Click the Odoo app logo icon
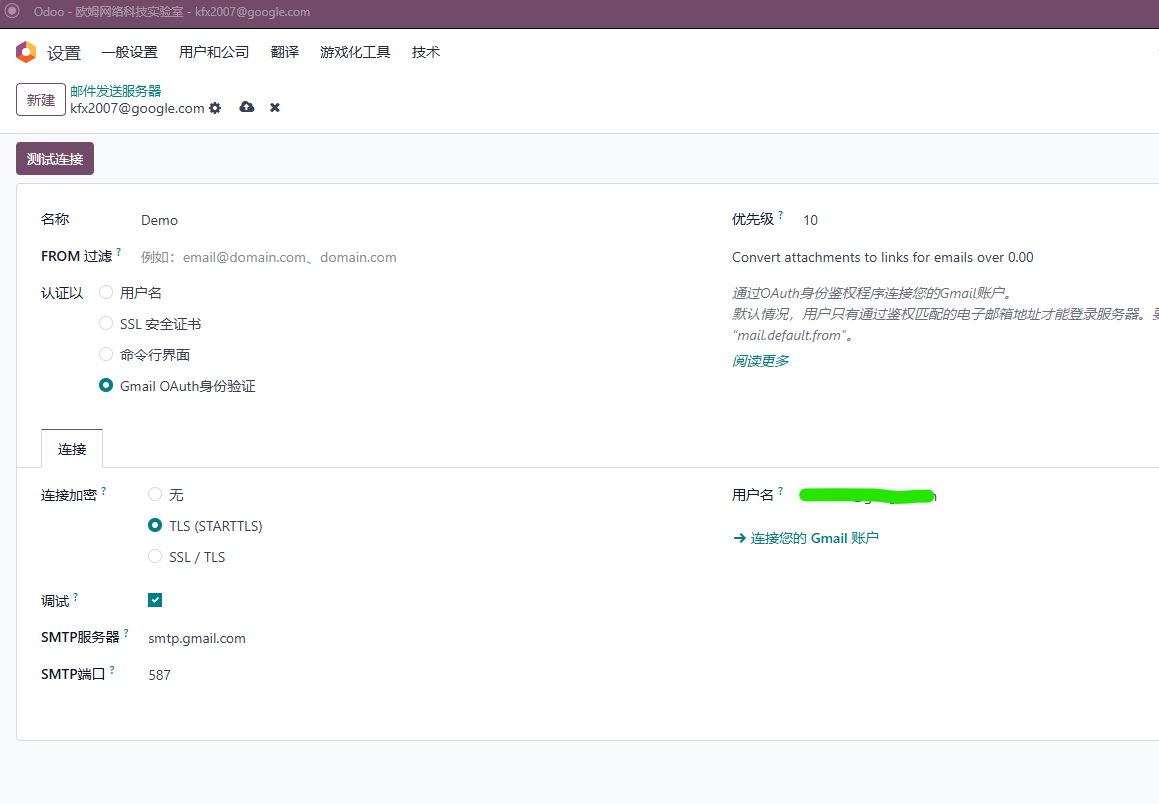1159x804 pixels. pos(26,52)
